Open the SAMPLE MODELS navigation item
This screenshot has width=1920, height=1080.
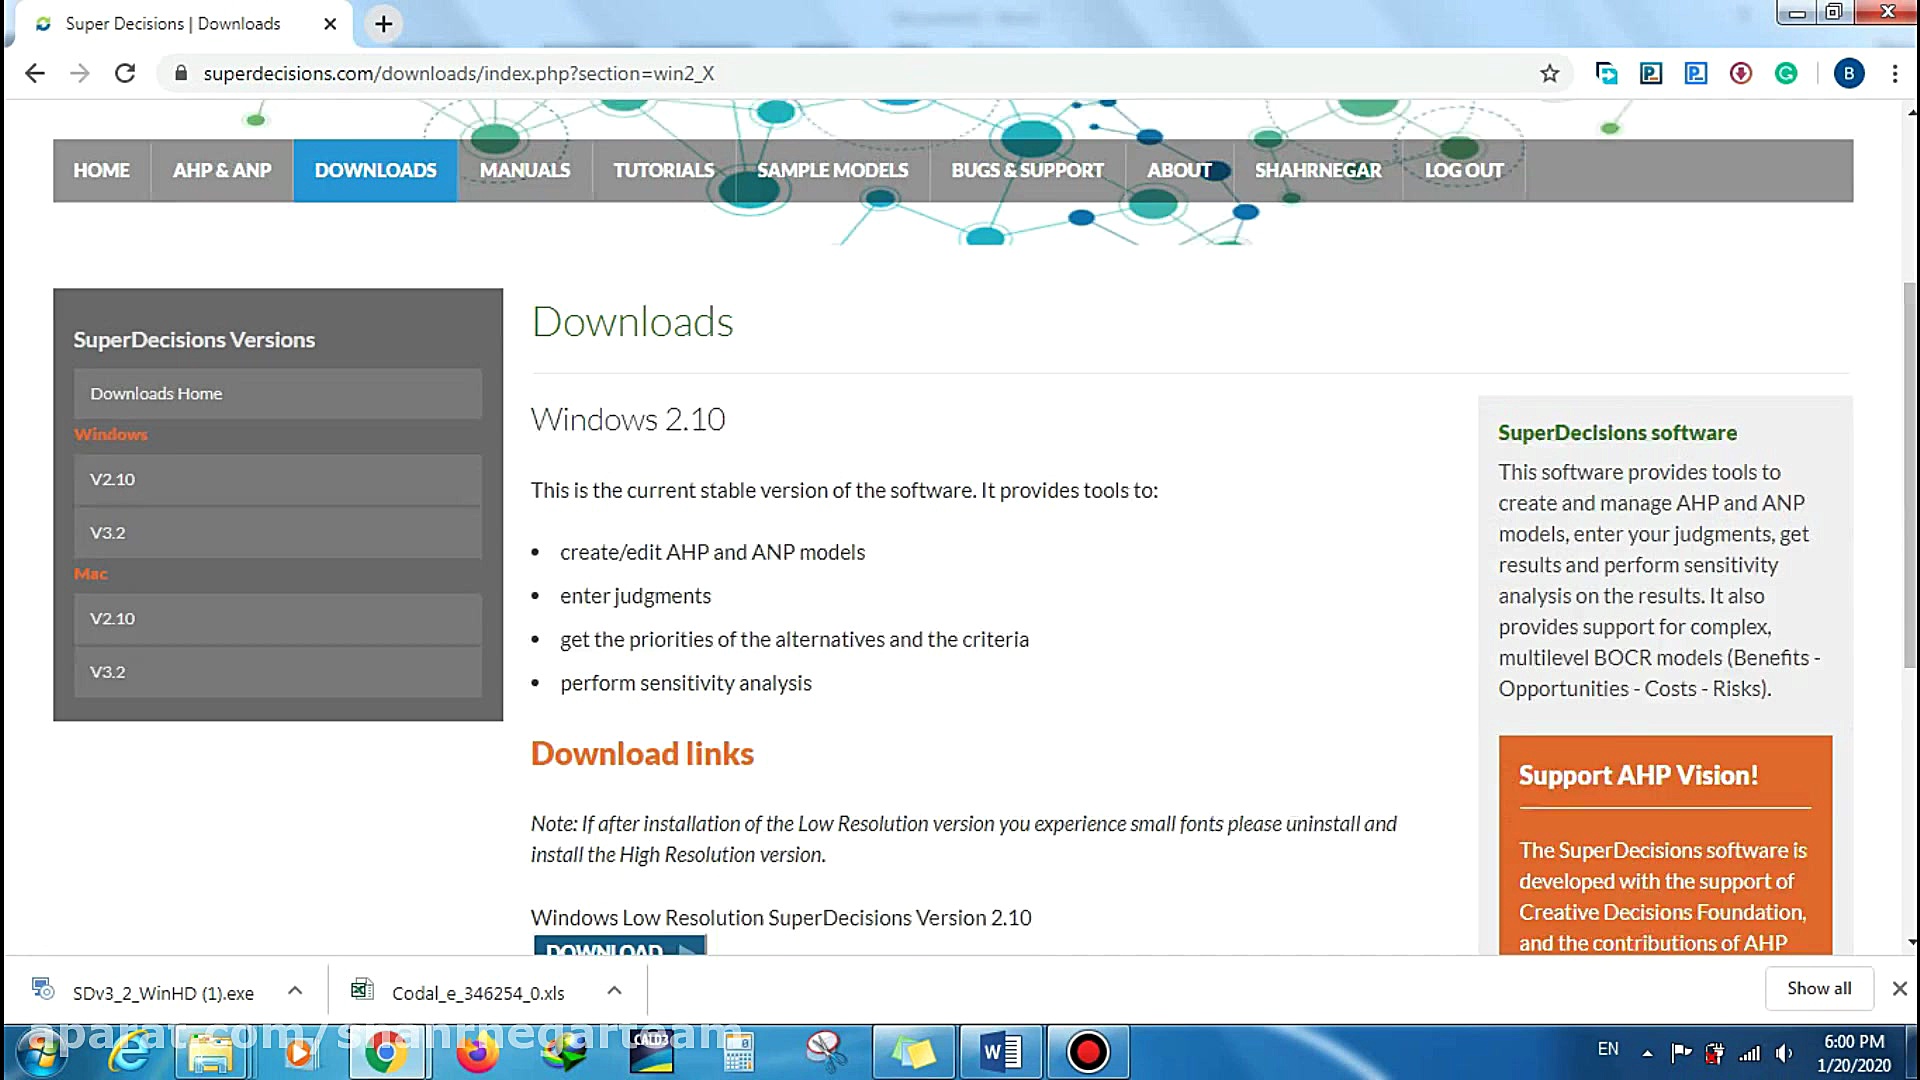tap(832, 170)
